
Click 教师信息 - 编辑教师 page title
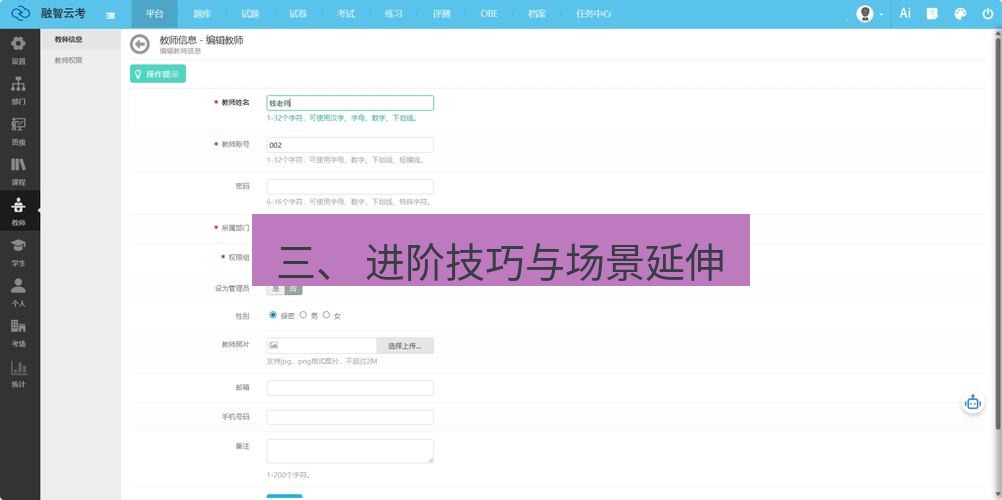point(201,40)
